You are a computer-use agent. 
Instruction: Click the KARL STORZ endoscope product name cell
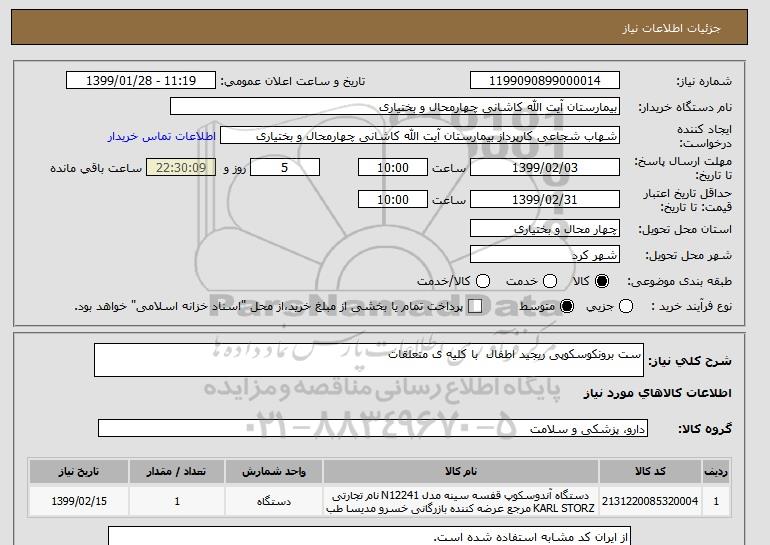click(461, 501)
